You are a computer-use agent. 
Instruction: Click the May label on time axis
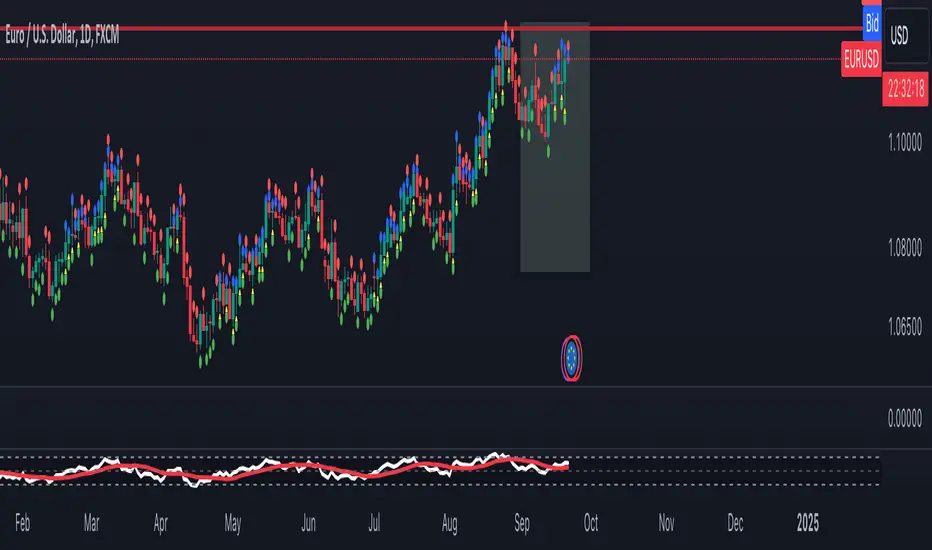(232, 524)
